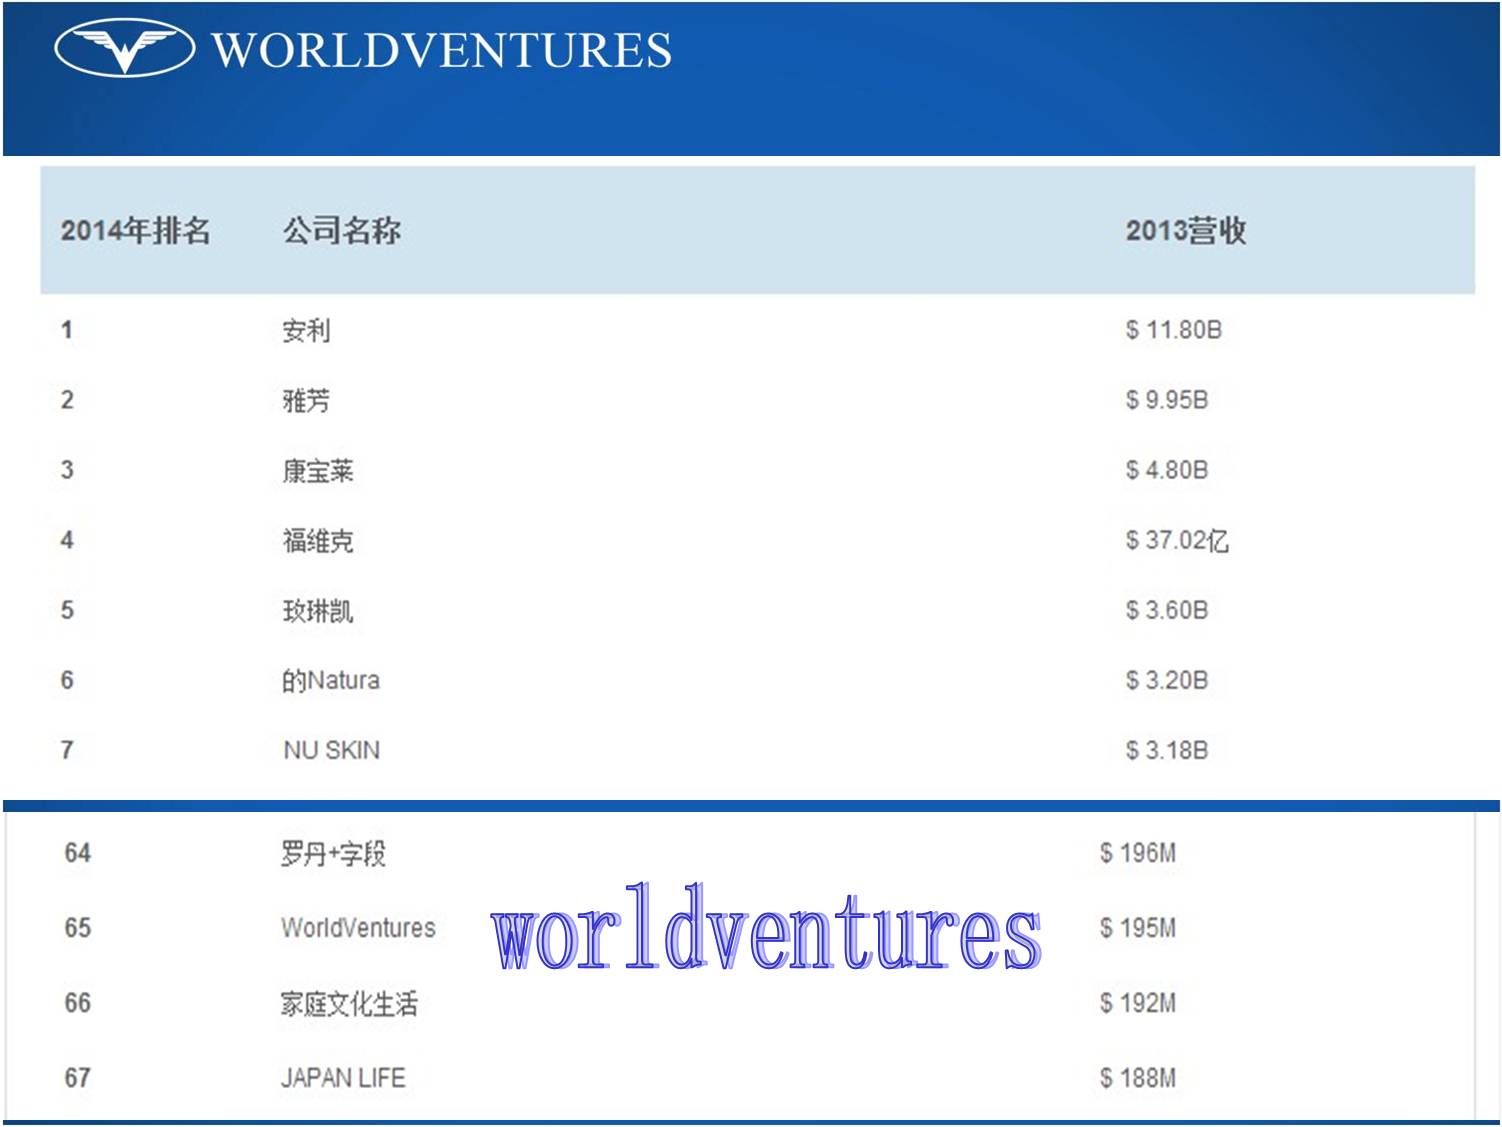Select company name 'NU SKIN'
The width and height of the screenshot is (1502, 1127).
[332, 750]
